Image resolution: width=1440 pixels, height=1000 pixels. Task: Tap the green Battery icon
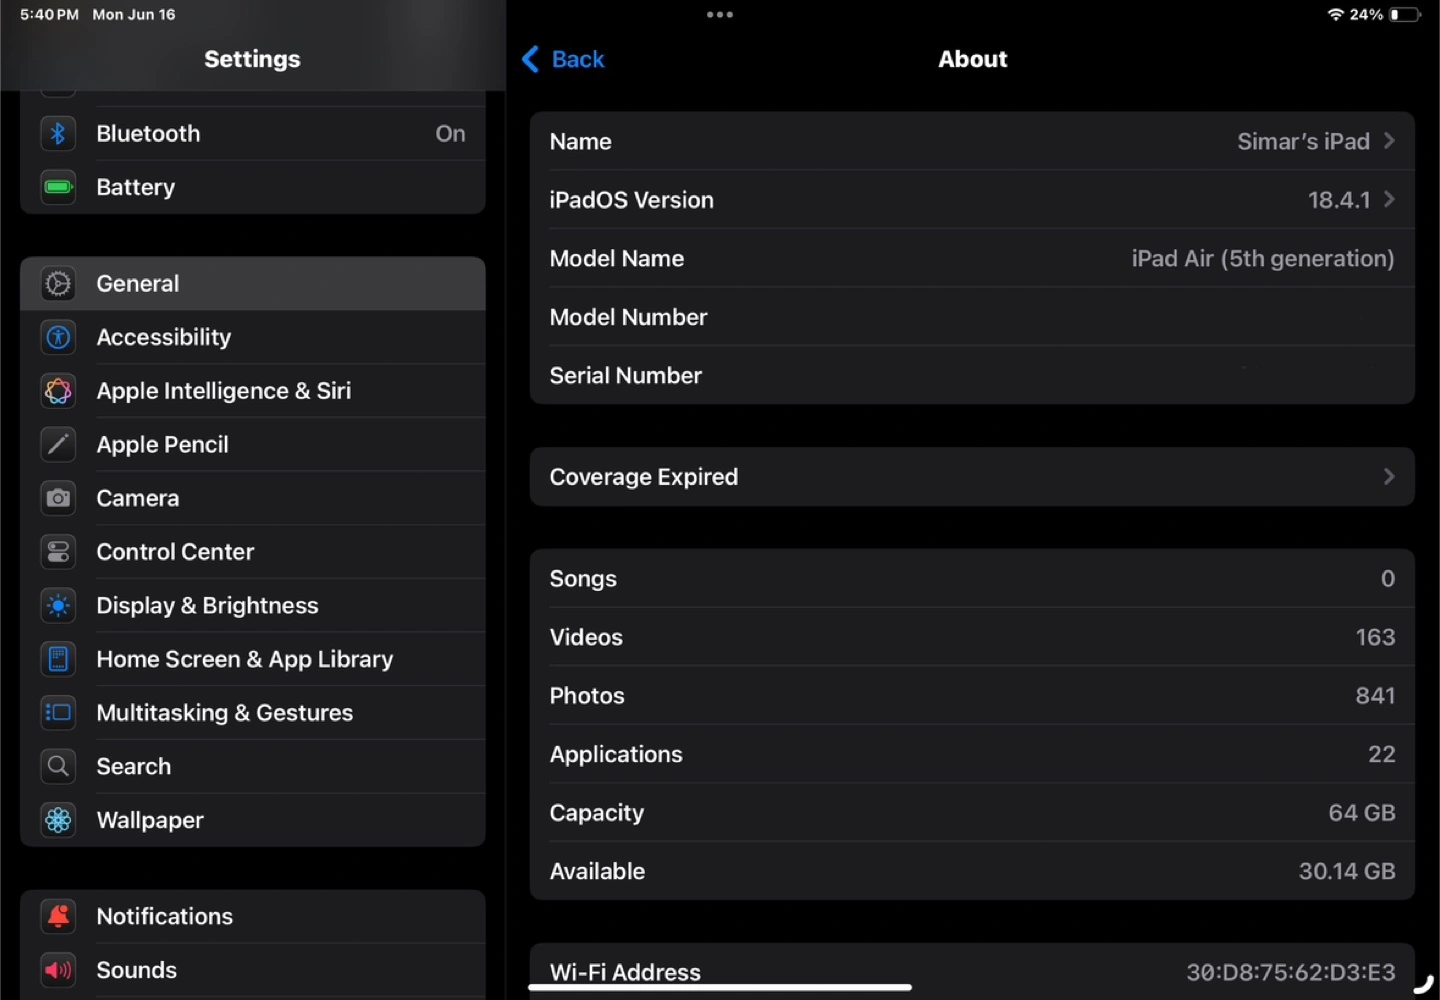(58, 187)
